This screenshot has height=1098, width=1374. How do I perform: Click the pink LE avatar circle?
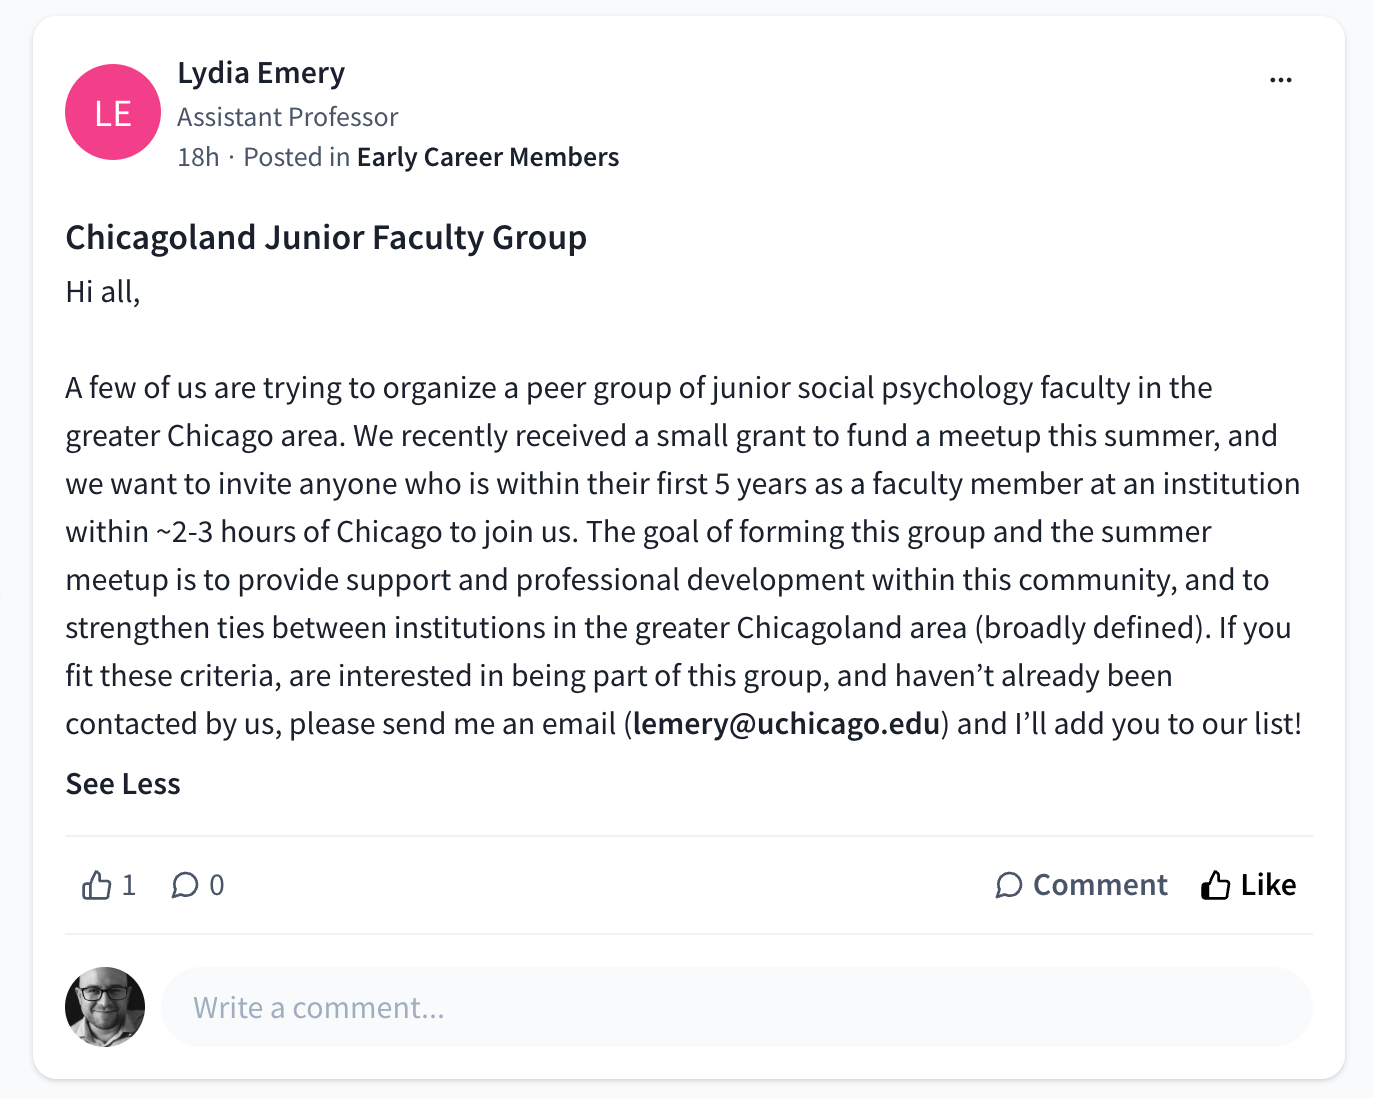point(113,112)
